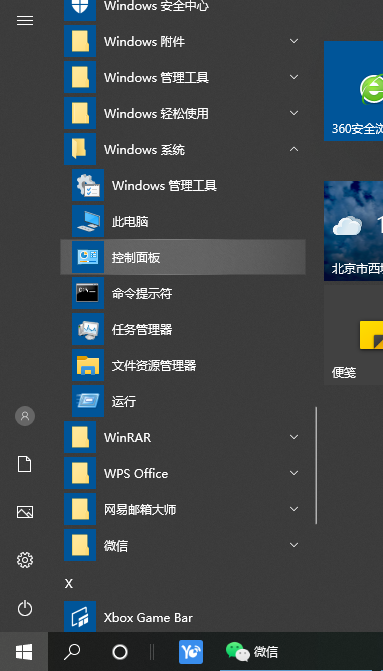Open the 北京市 weather tile
This screenshot has height=671, width=383.
click(353, 231)
